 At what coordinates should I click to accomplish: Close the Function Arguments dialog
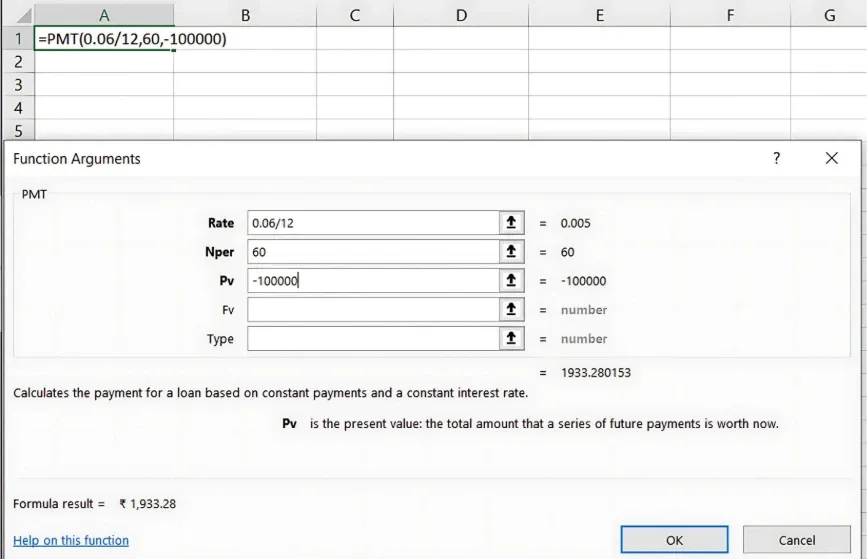[831, 158]
